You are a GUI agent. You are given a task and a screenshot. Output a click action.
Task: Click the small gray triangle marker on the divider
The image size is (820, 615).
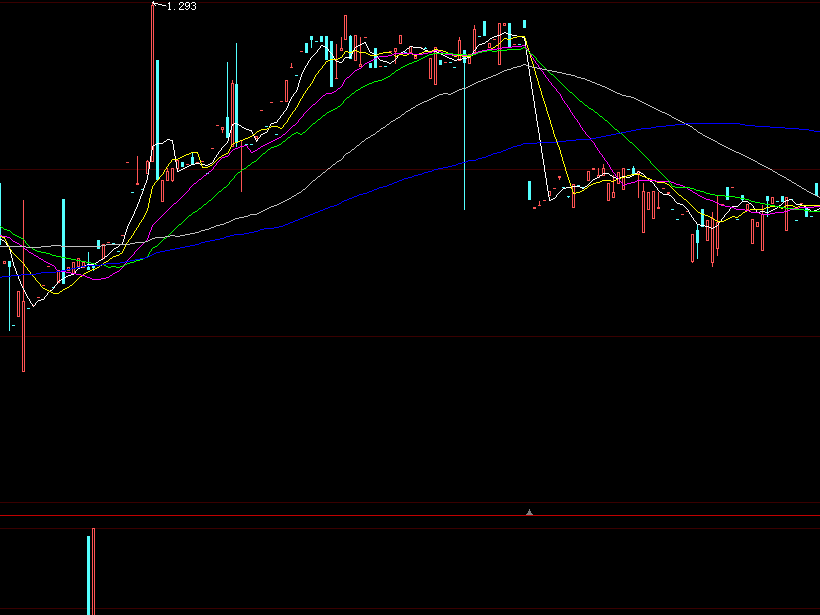coord(530,512)
